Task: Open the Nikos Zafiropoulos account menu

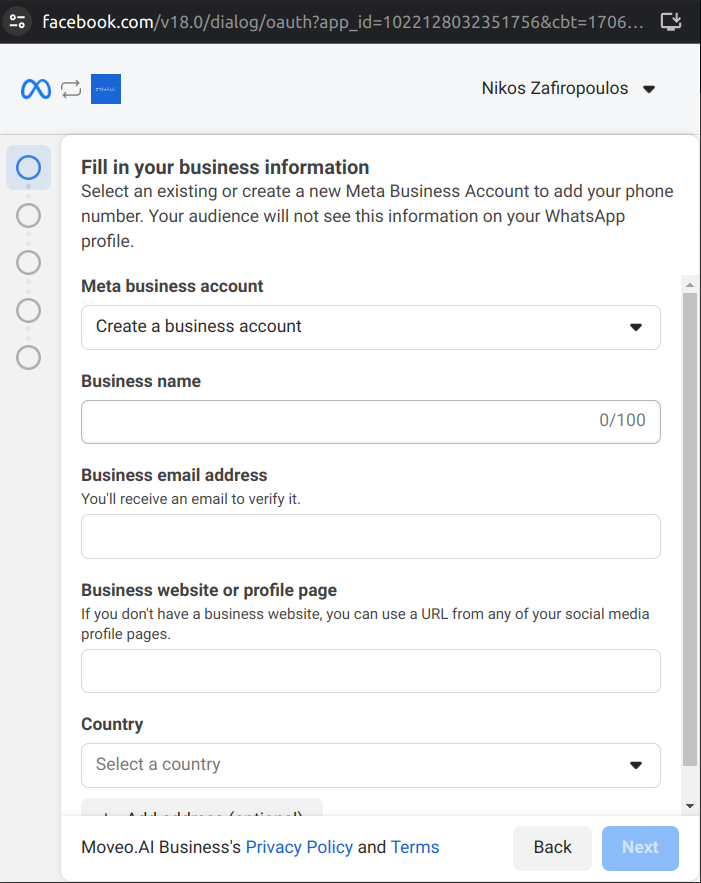Action: (x=568, y=89)
